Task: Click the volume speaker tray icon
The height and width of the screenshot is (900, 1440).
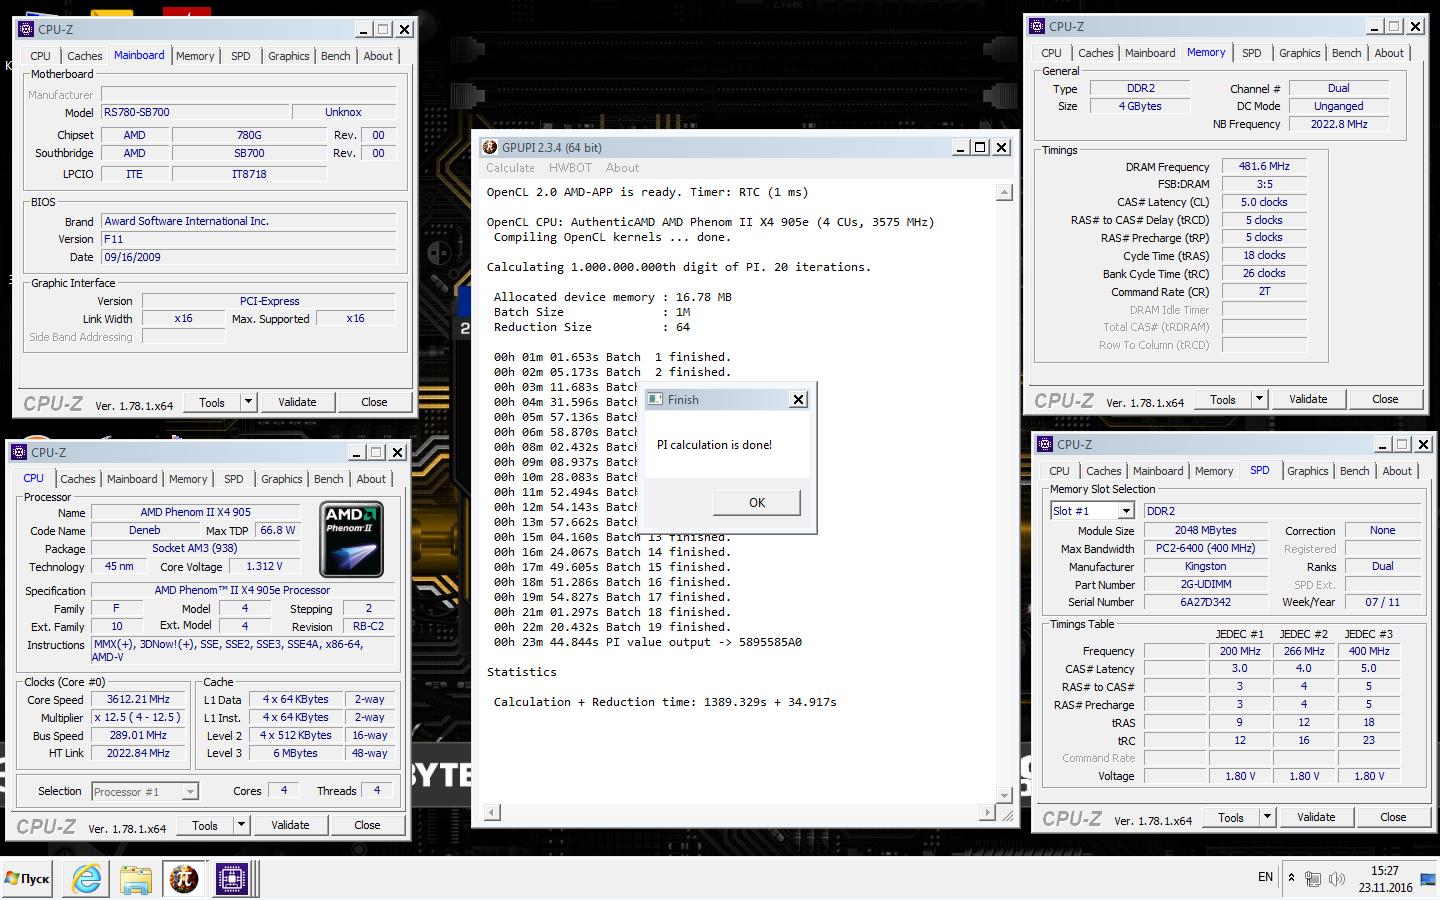Action: pyautogui.click(x=1337, y=879)
